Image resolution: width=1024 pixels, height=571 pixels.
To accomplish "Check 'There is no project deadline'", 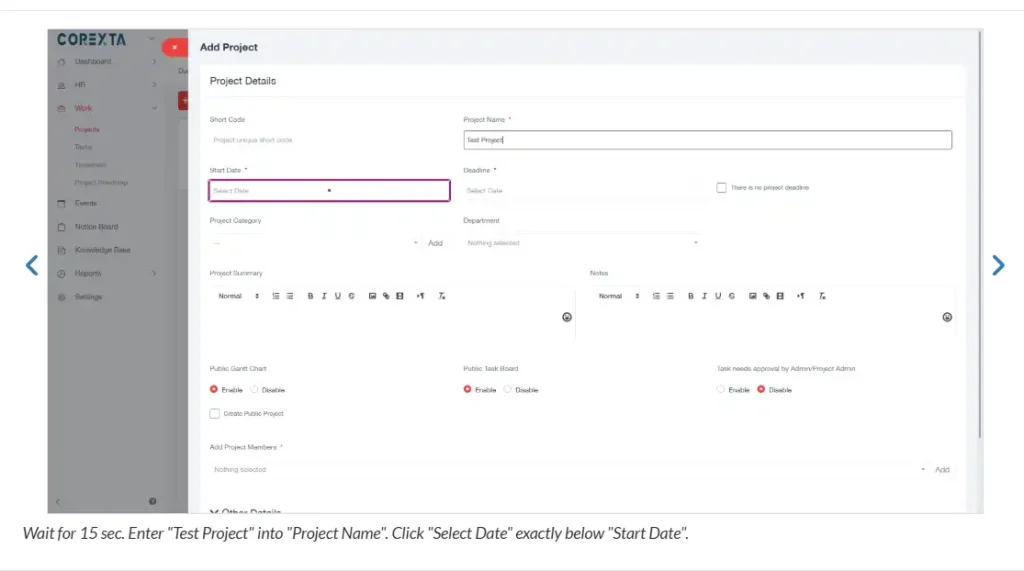I will (x=721, y=188).
